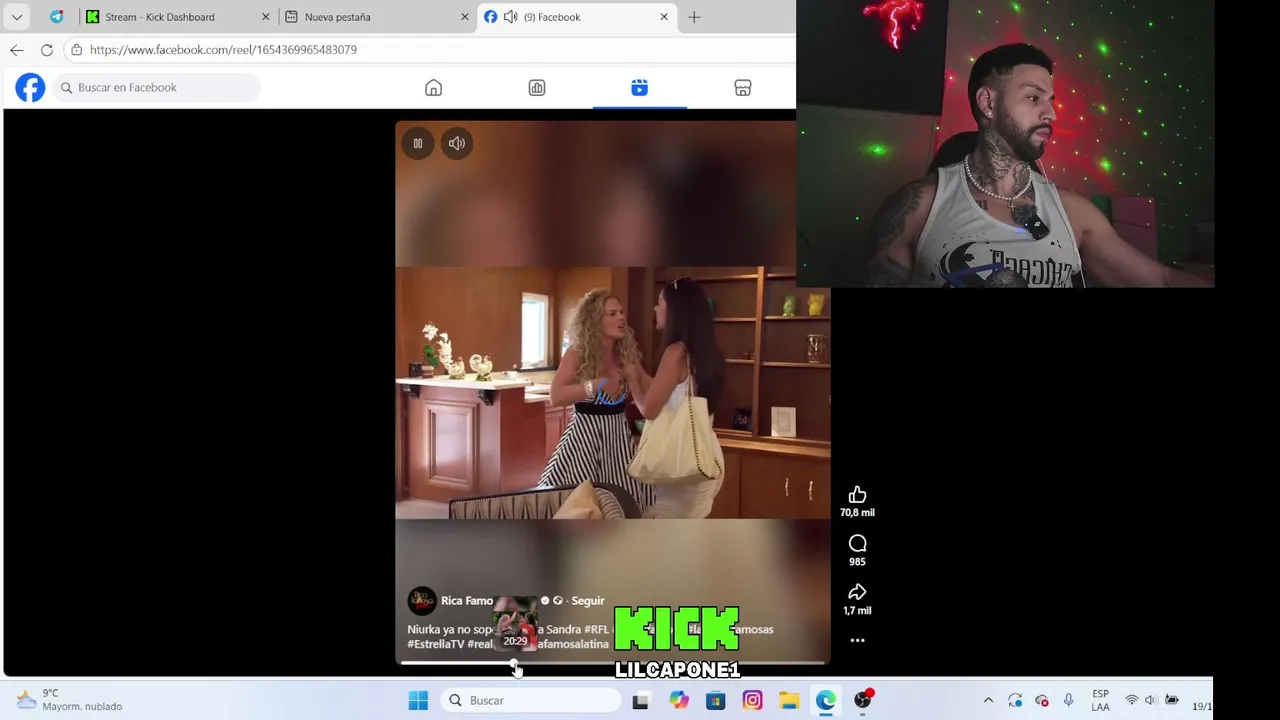The image size is (1280, 720).
Task: Select the Reels tab icon in Facebook
Action: click(640, 88)
